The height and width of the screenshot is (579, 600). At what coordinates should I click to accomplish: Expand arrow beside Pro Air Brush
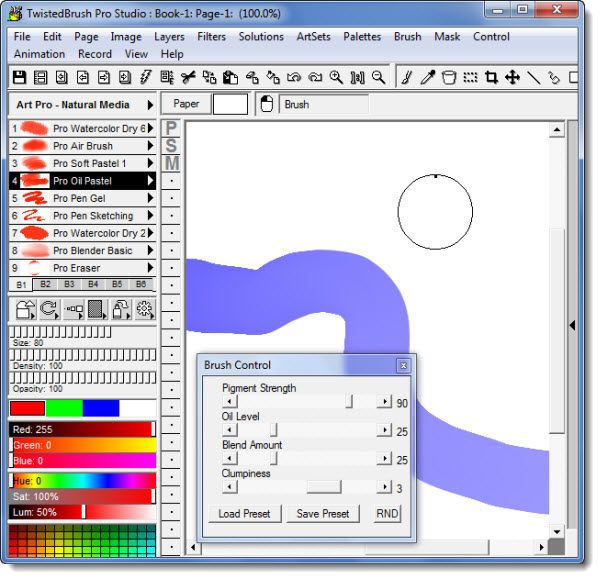pyautogui.click(x=151, y=145)
